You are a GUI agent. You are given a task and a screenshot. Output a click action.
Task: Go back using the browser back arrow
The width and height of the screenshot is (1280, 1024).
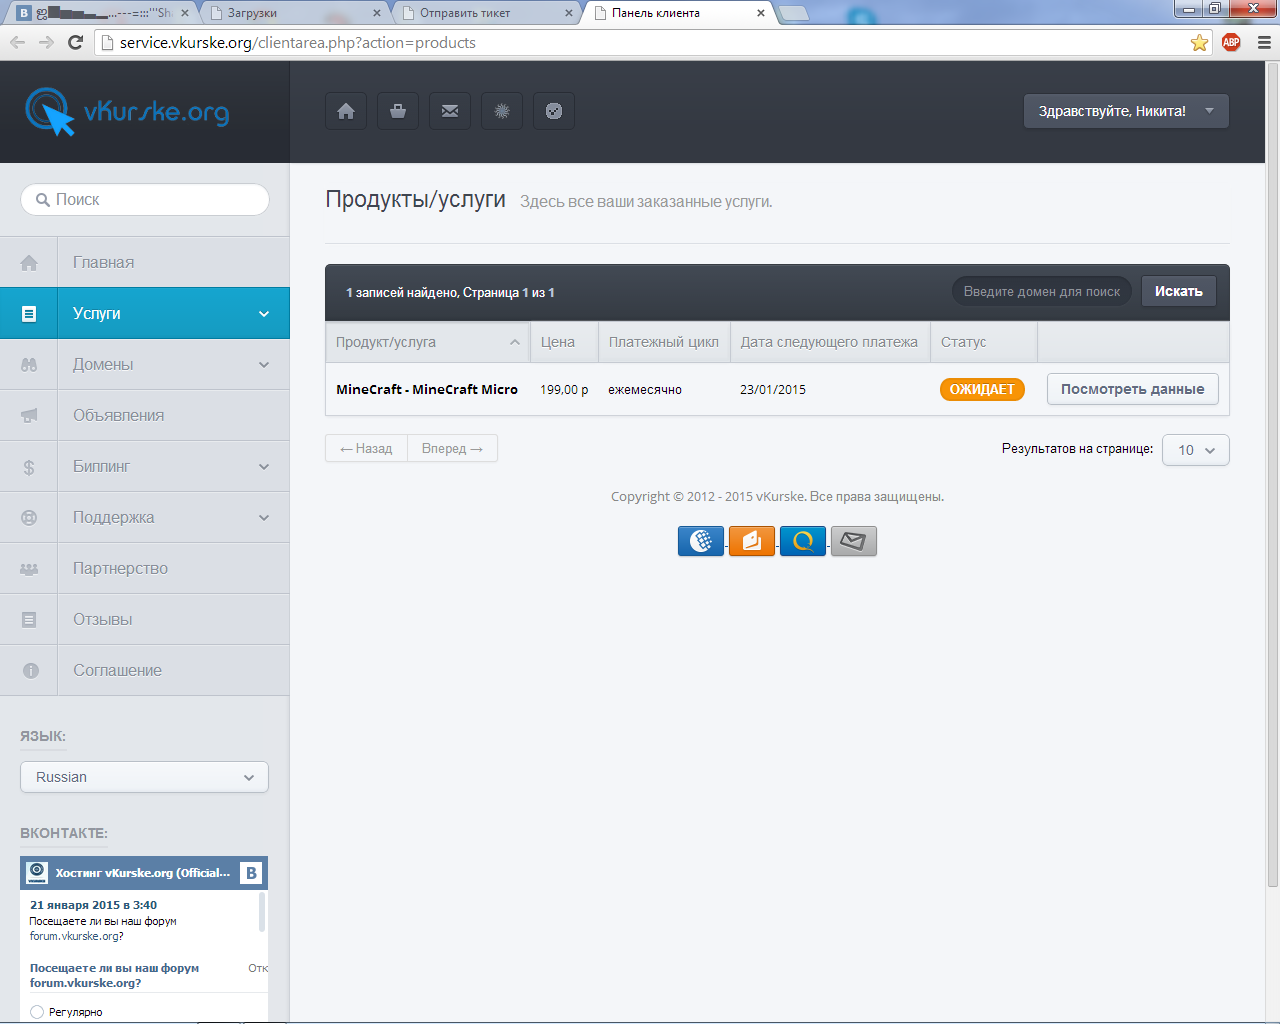[17, 42]
